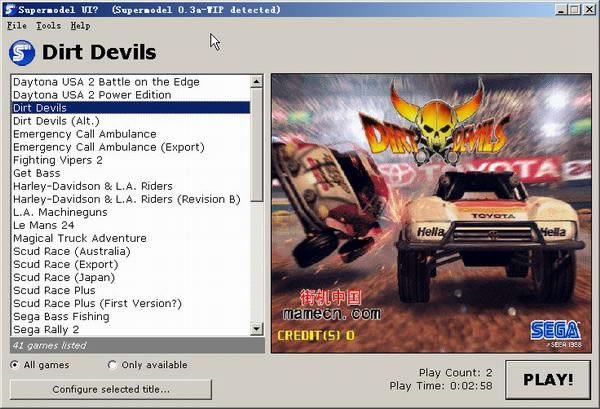
Task: Select the Only available radio button
Action: (112, 365)
